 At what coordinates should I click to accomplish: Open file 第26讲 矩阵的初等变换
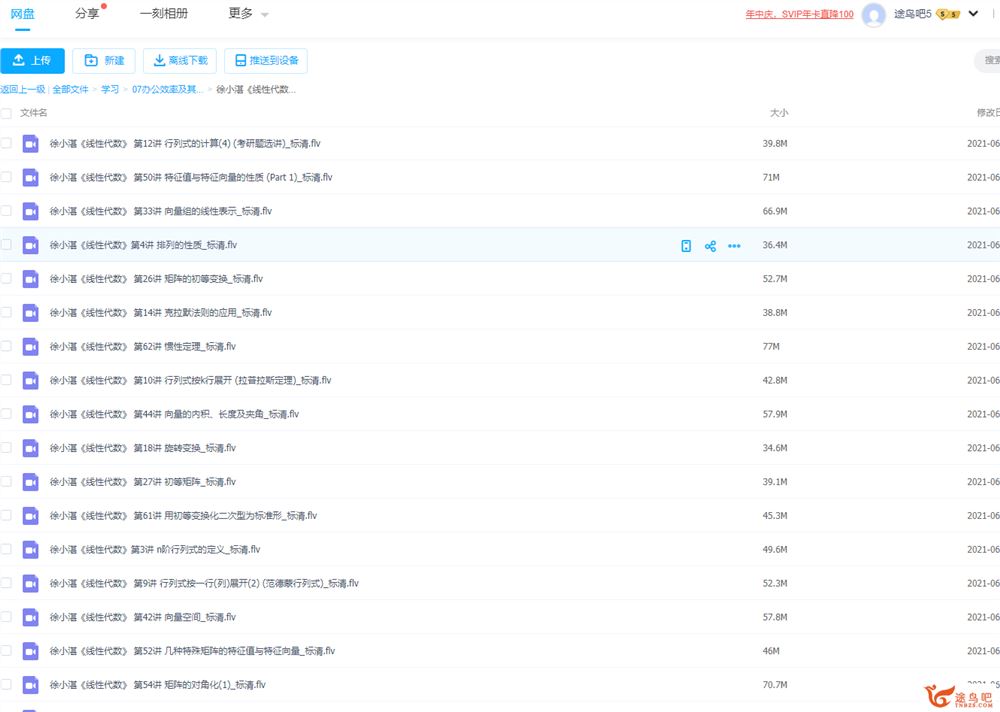(x=156, y=279)
